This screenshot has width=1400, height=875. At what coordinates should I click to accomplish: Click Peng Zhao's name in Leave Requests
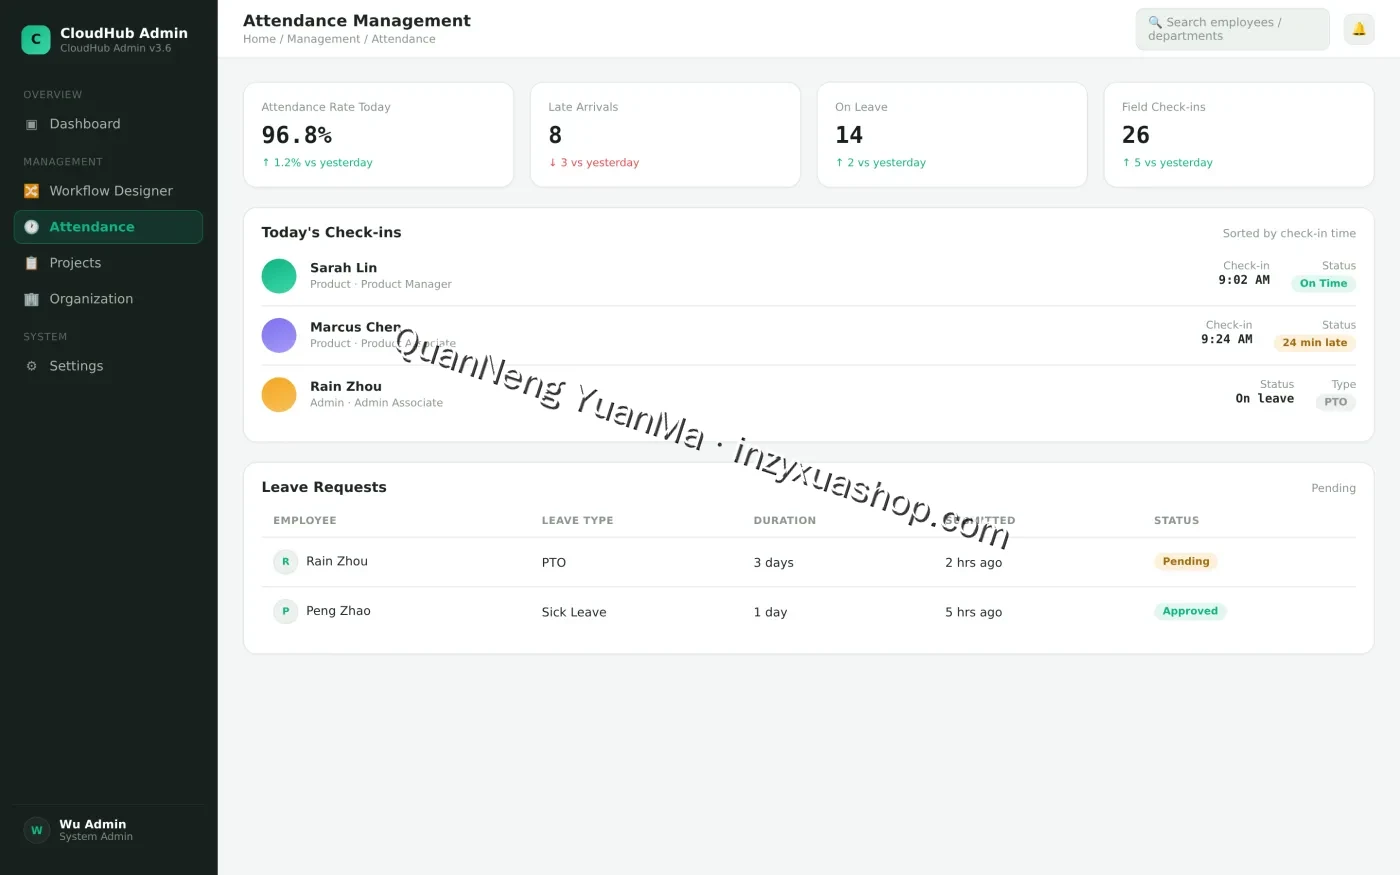coord(338,611)
